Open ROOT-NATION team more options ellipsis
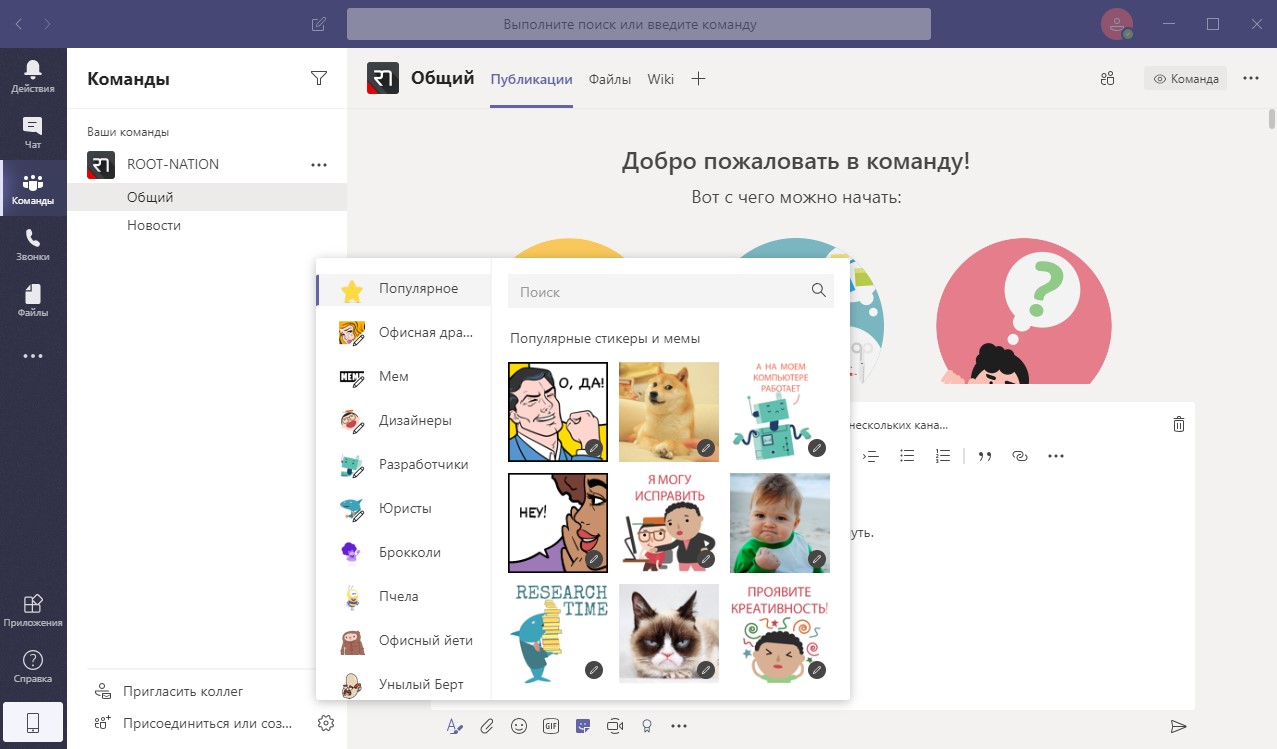 (319, 164)
